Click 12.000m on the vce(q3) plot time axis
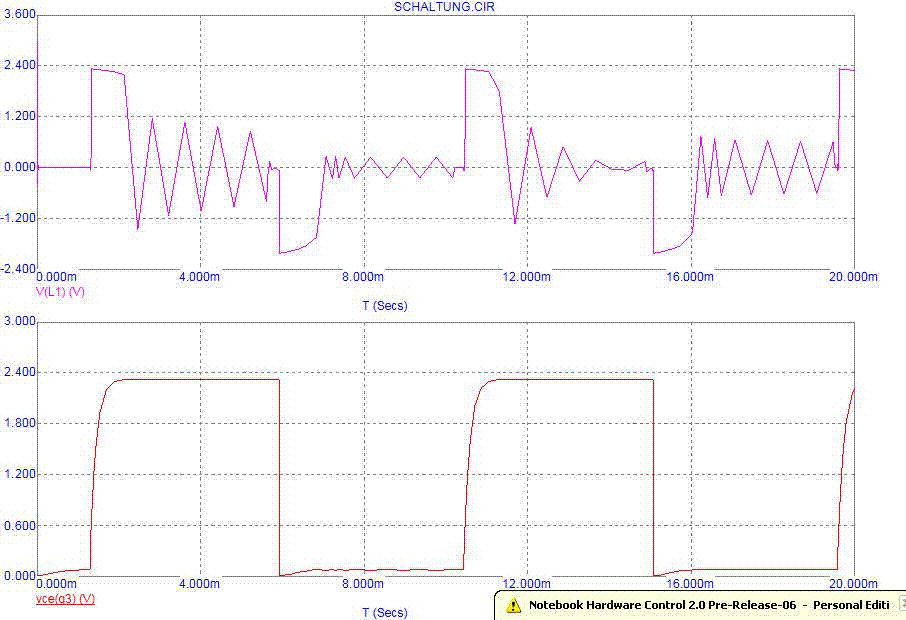The image size is (906, 620). 526,584
